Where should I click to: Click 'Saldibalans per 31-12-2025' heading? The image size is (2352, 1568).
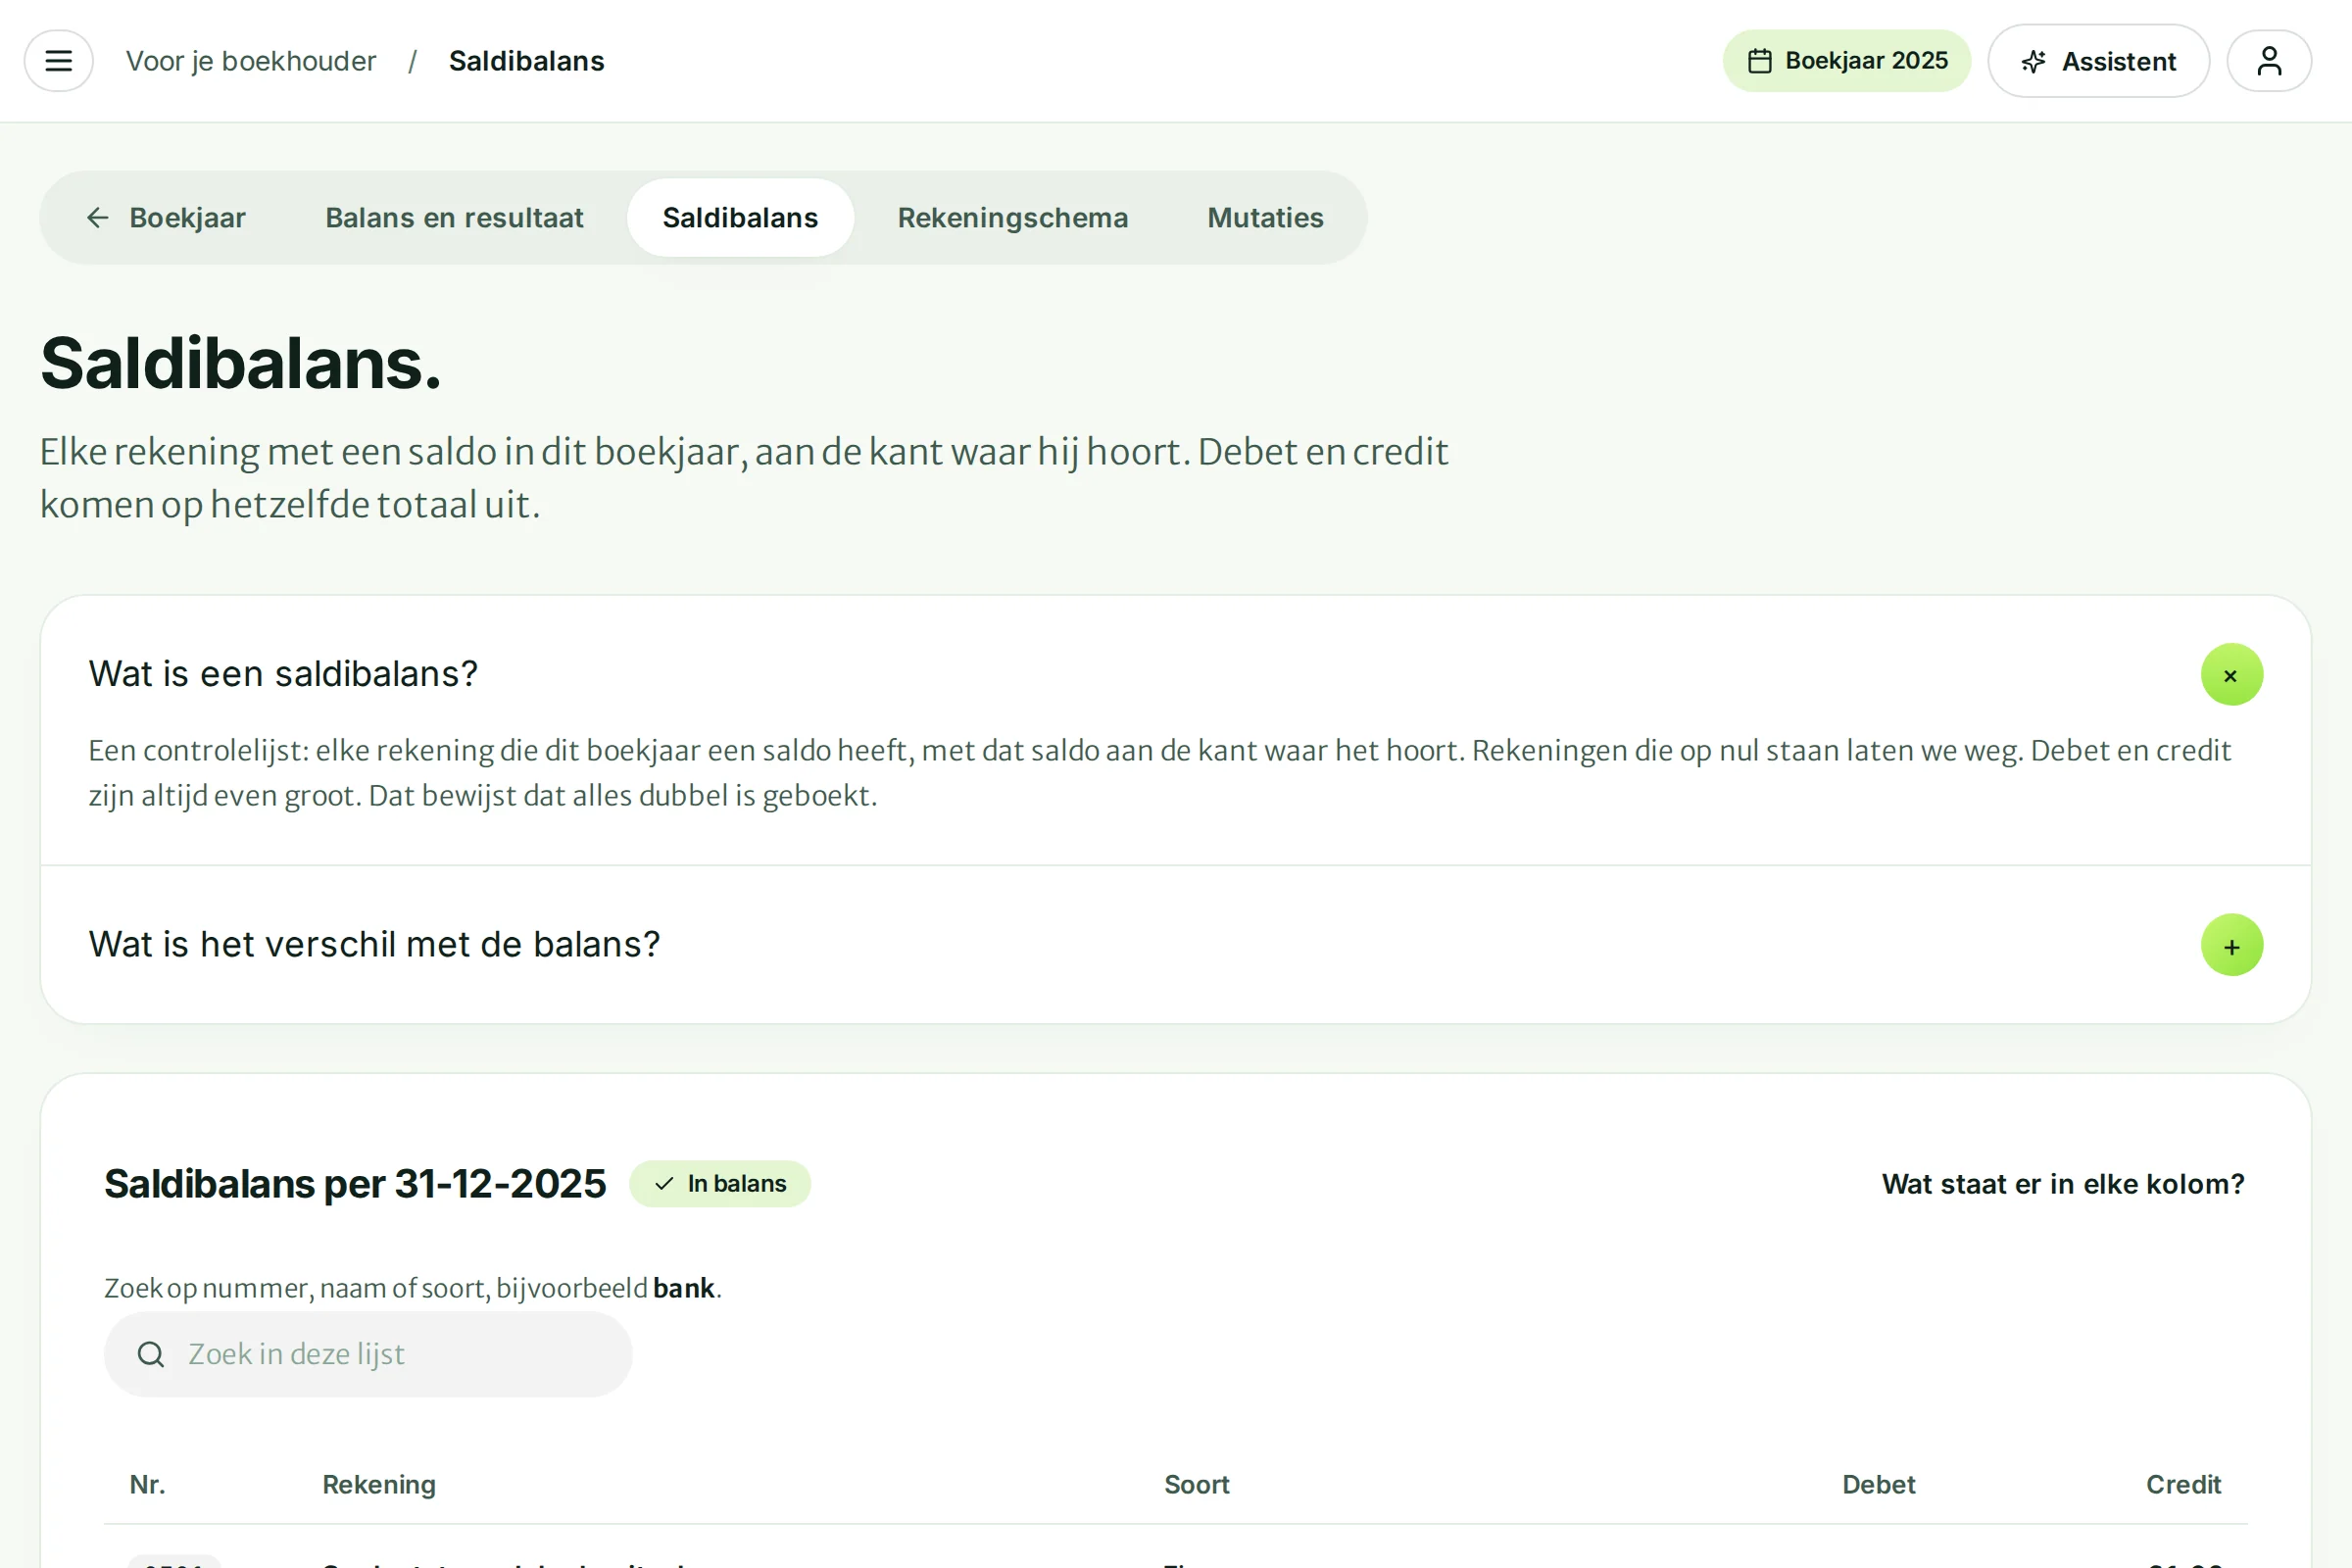tap(355, 1184)
